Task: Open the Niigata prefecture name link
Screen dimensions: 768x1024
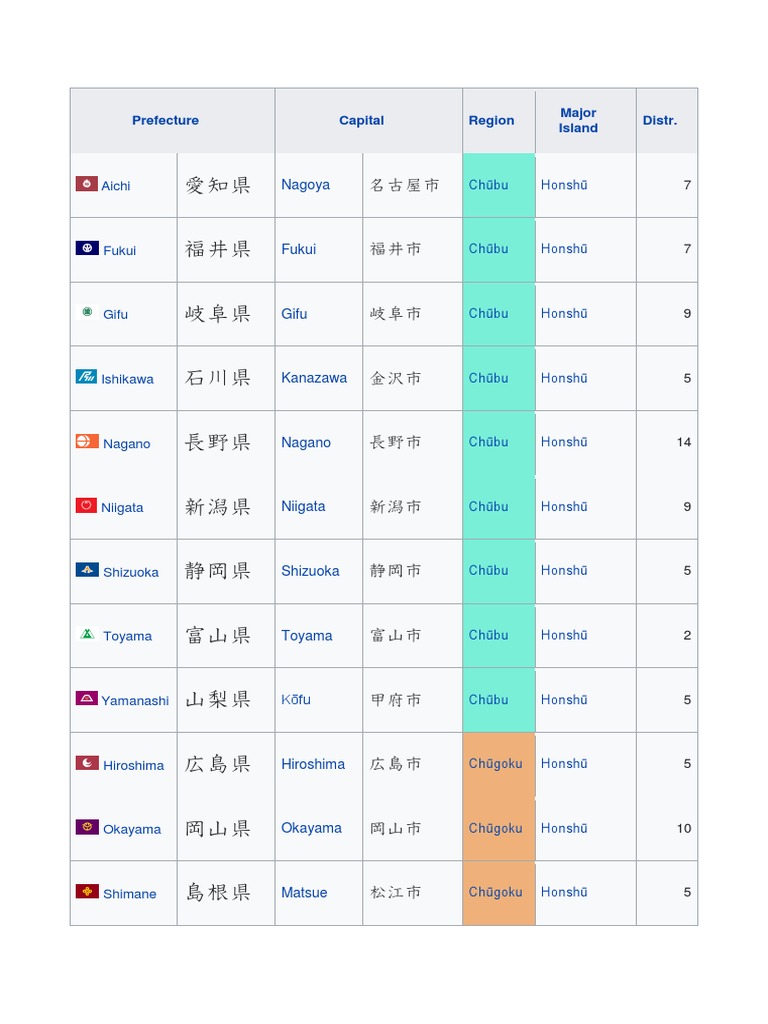Action: 122,507
